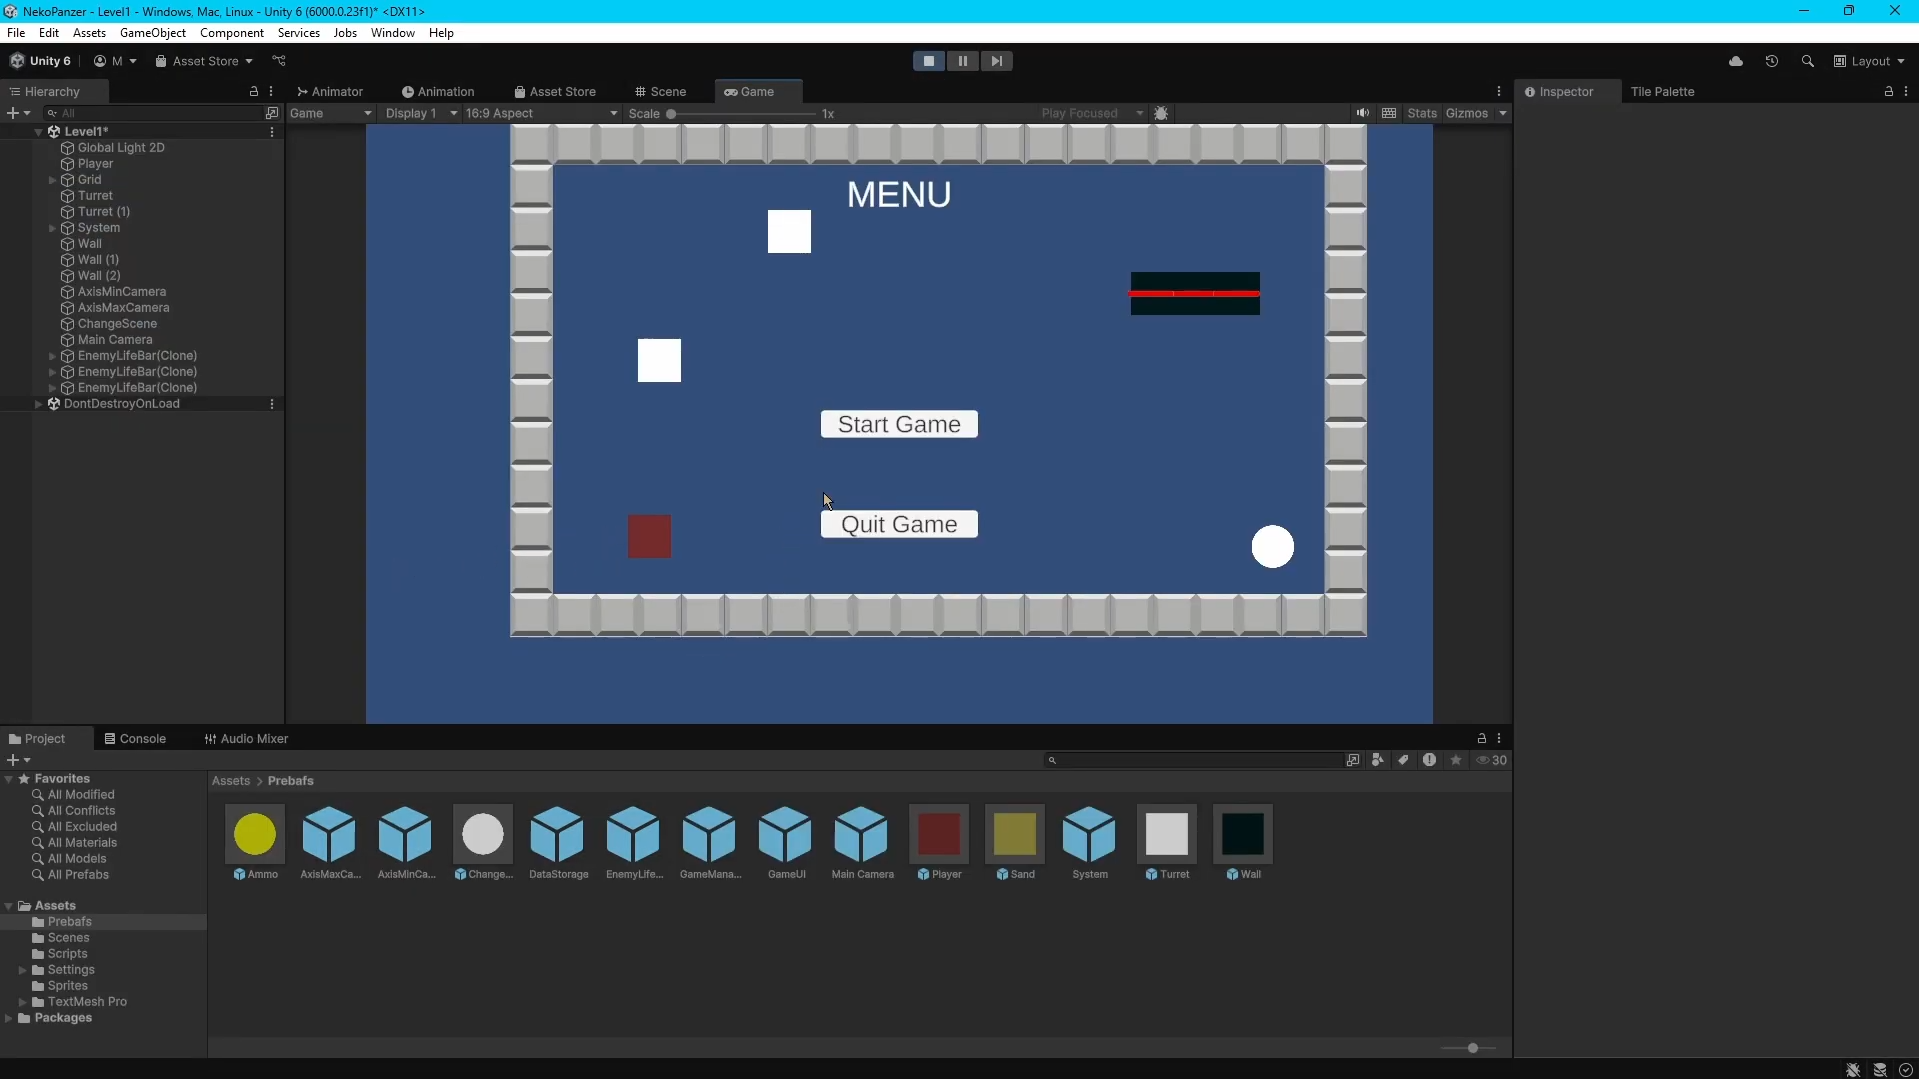Stop play mode with the play button
The image size is (1919, 1079).
click(x=928, y=61)
